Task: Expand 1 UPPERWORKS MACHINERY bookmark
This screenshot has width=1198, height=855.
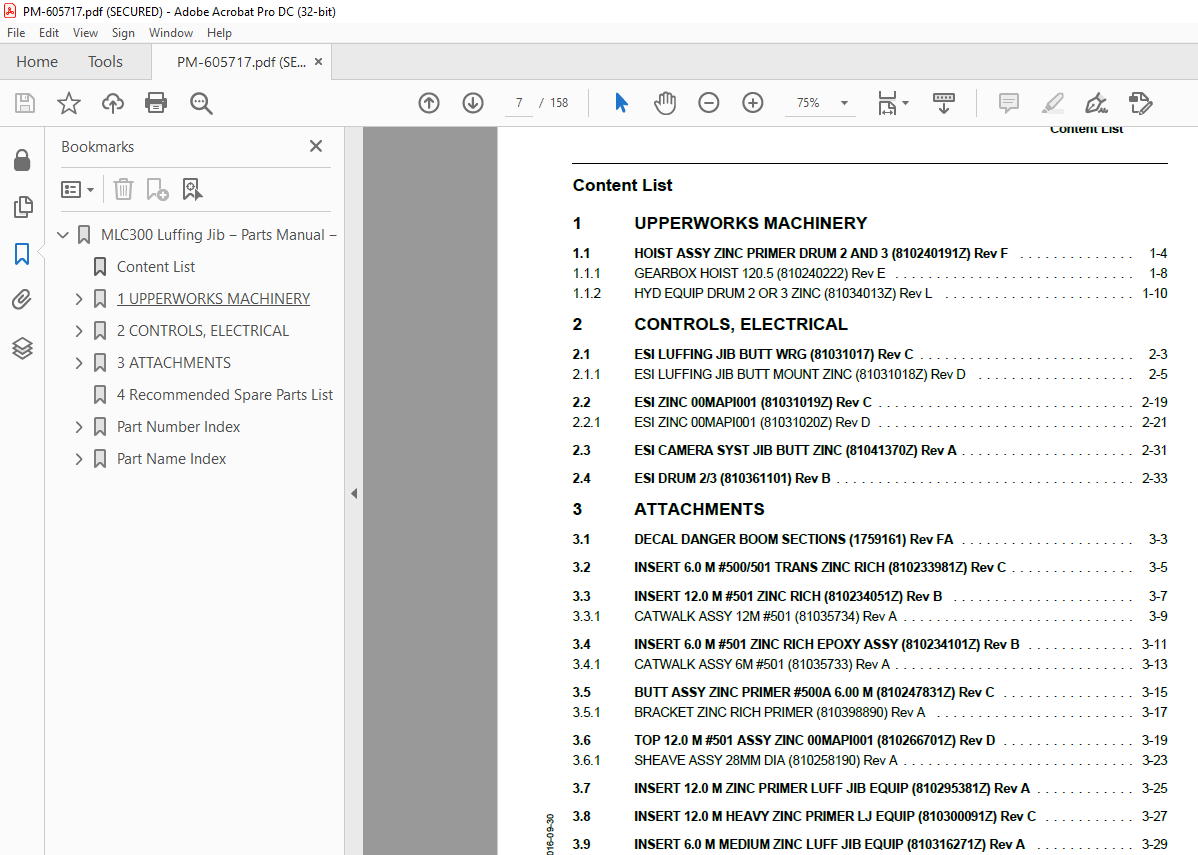Action: (79, 299)
